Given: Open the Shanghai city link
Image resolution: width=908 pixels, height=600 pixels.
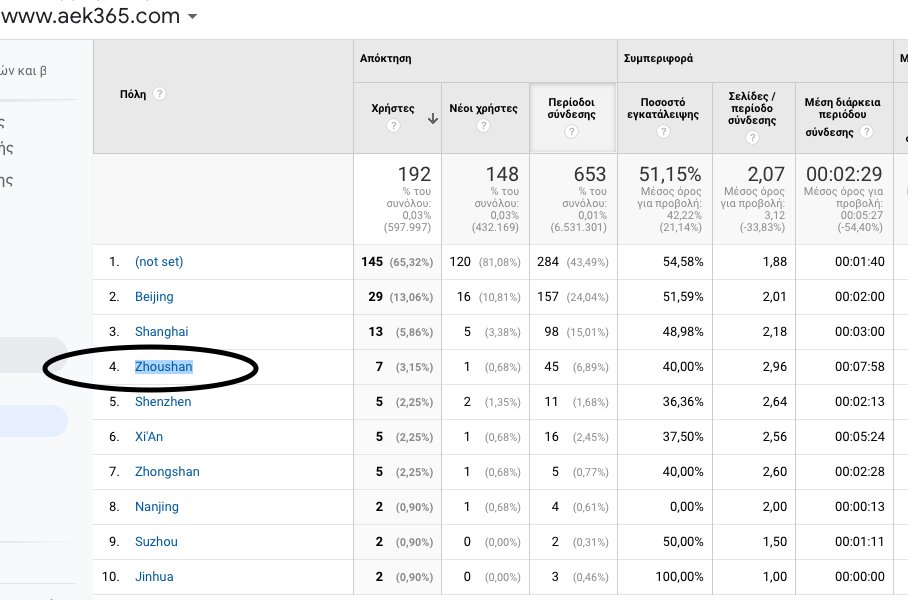Looking at the screenshot, I should (161, 332).
